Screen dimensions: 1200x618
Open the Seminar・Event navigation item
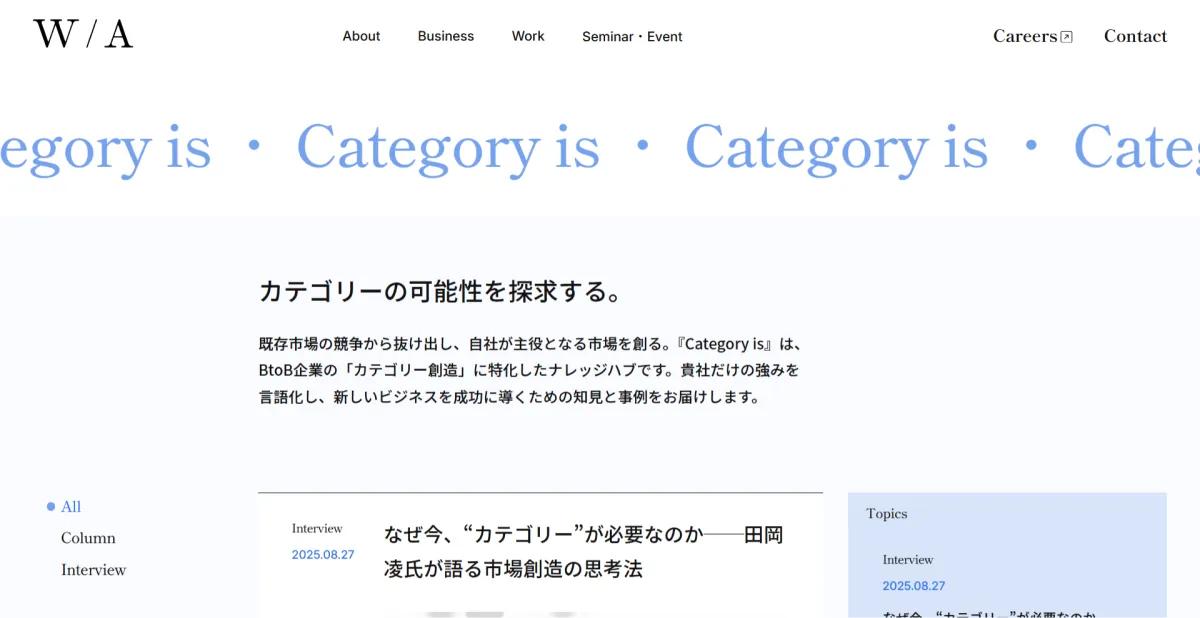pyautogui.click(x=632, y=37)
